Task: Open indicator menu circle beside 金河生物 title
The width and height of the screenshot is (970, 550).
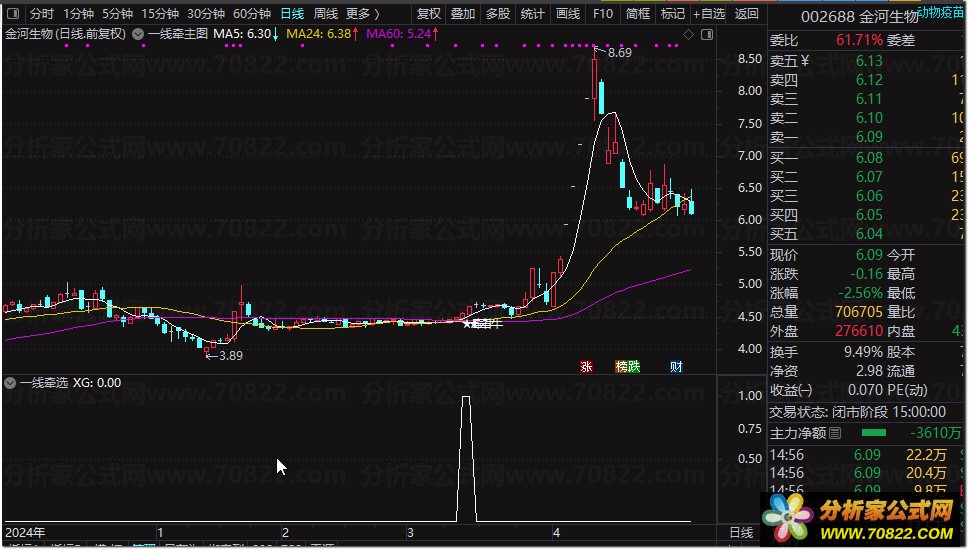Action: coord(138,34)
